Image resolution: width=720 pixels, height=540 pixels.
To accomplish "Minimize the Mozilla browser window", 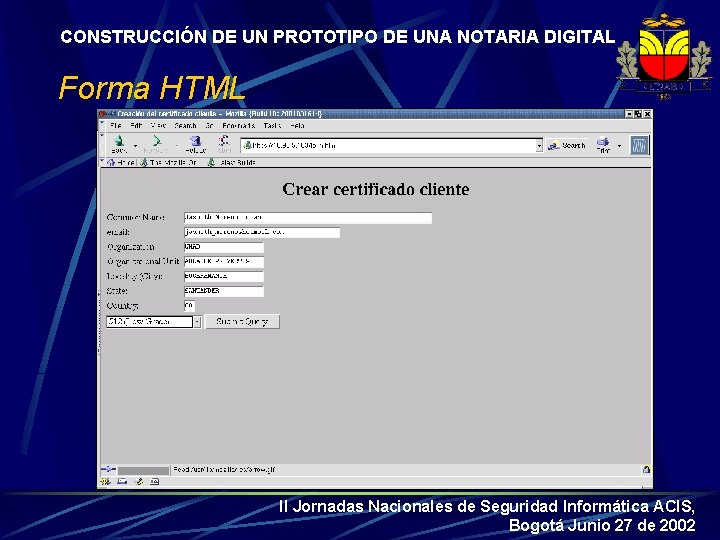I will 630,114.
